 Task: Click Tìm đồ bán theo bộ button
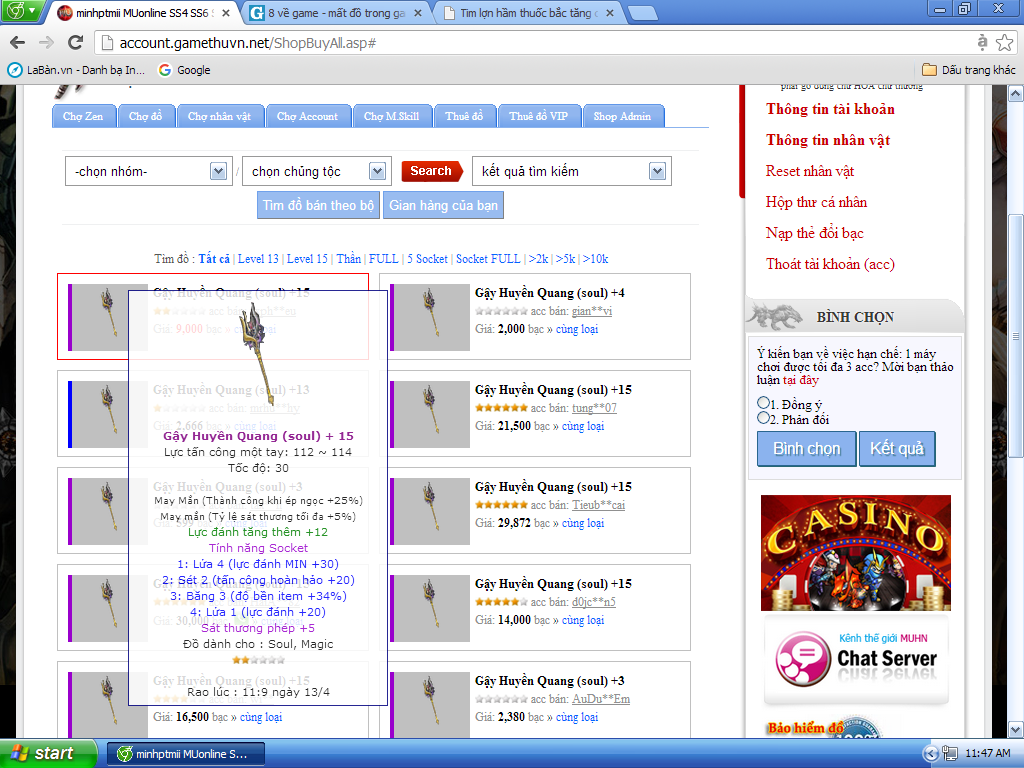pyautogui.click(x=318, y=205)
